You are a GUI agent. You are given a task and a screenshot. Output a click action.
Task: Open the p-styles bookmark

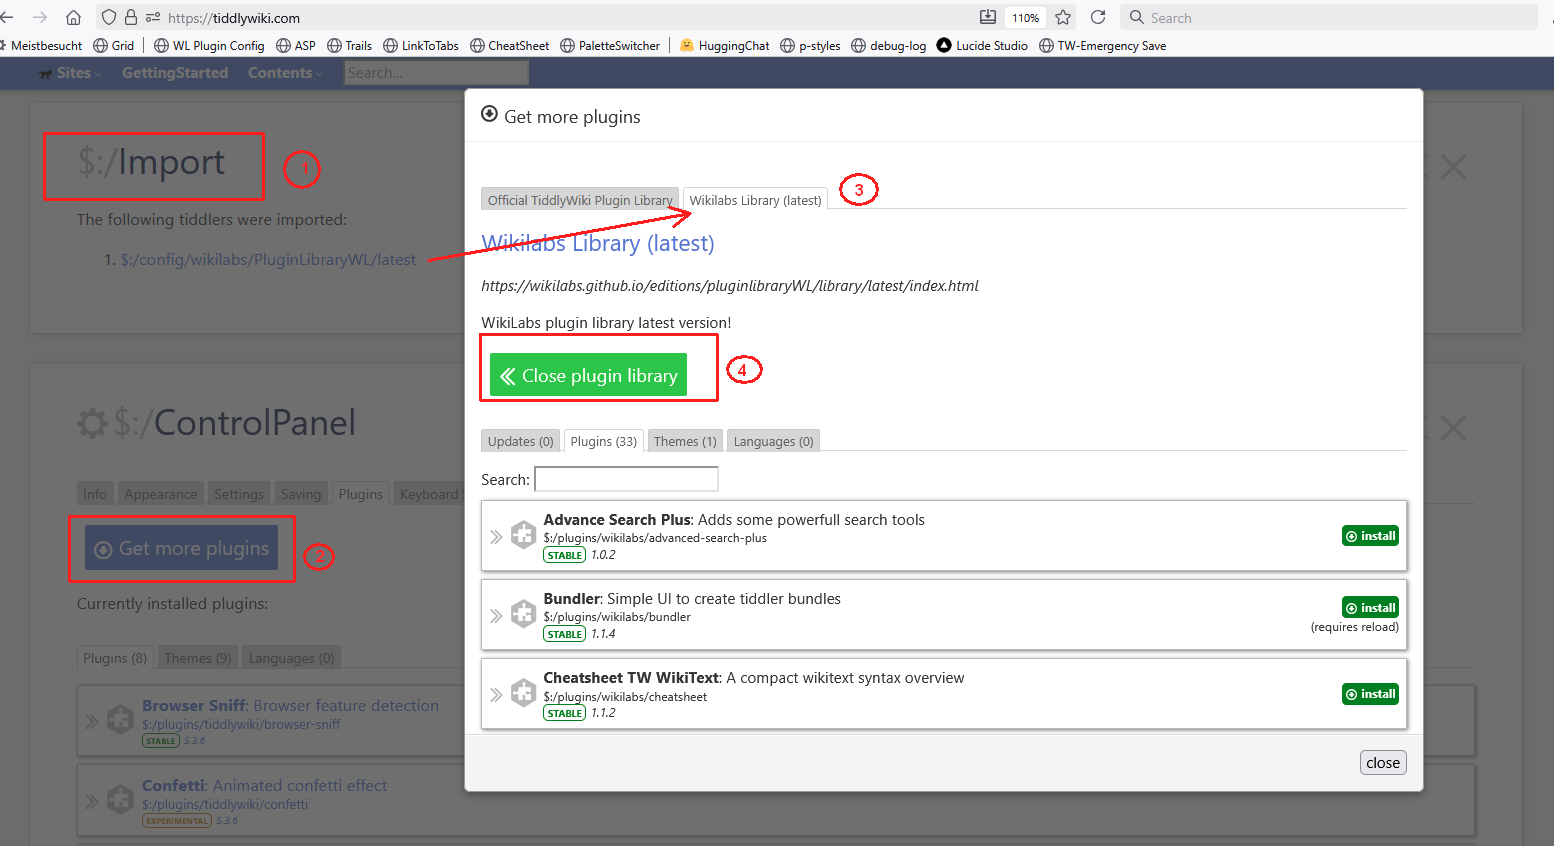[x=810, y=45]
